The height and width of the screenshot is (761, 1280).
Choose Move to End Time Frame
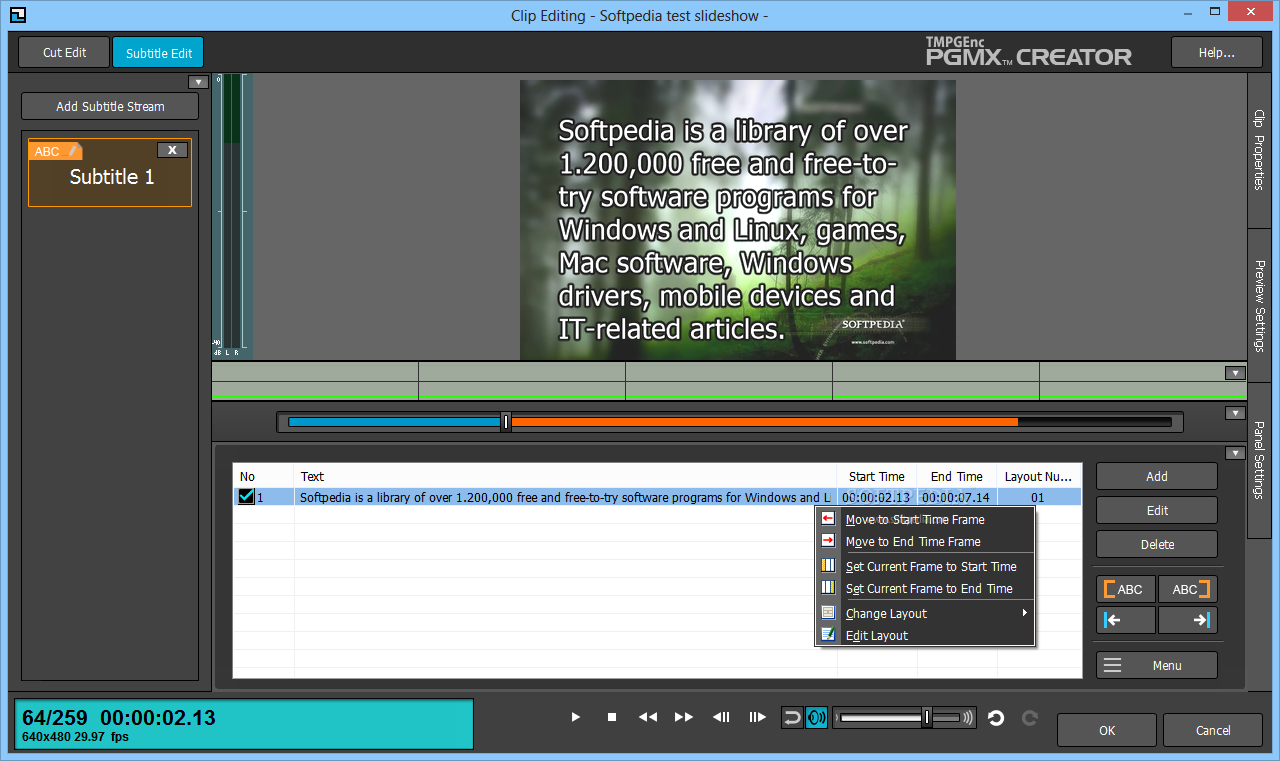[913, 541]
